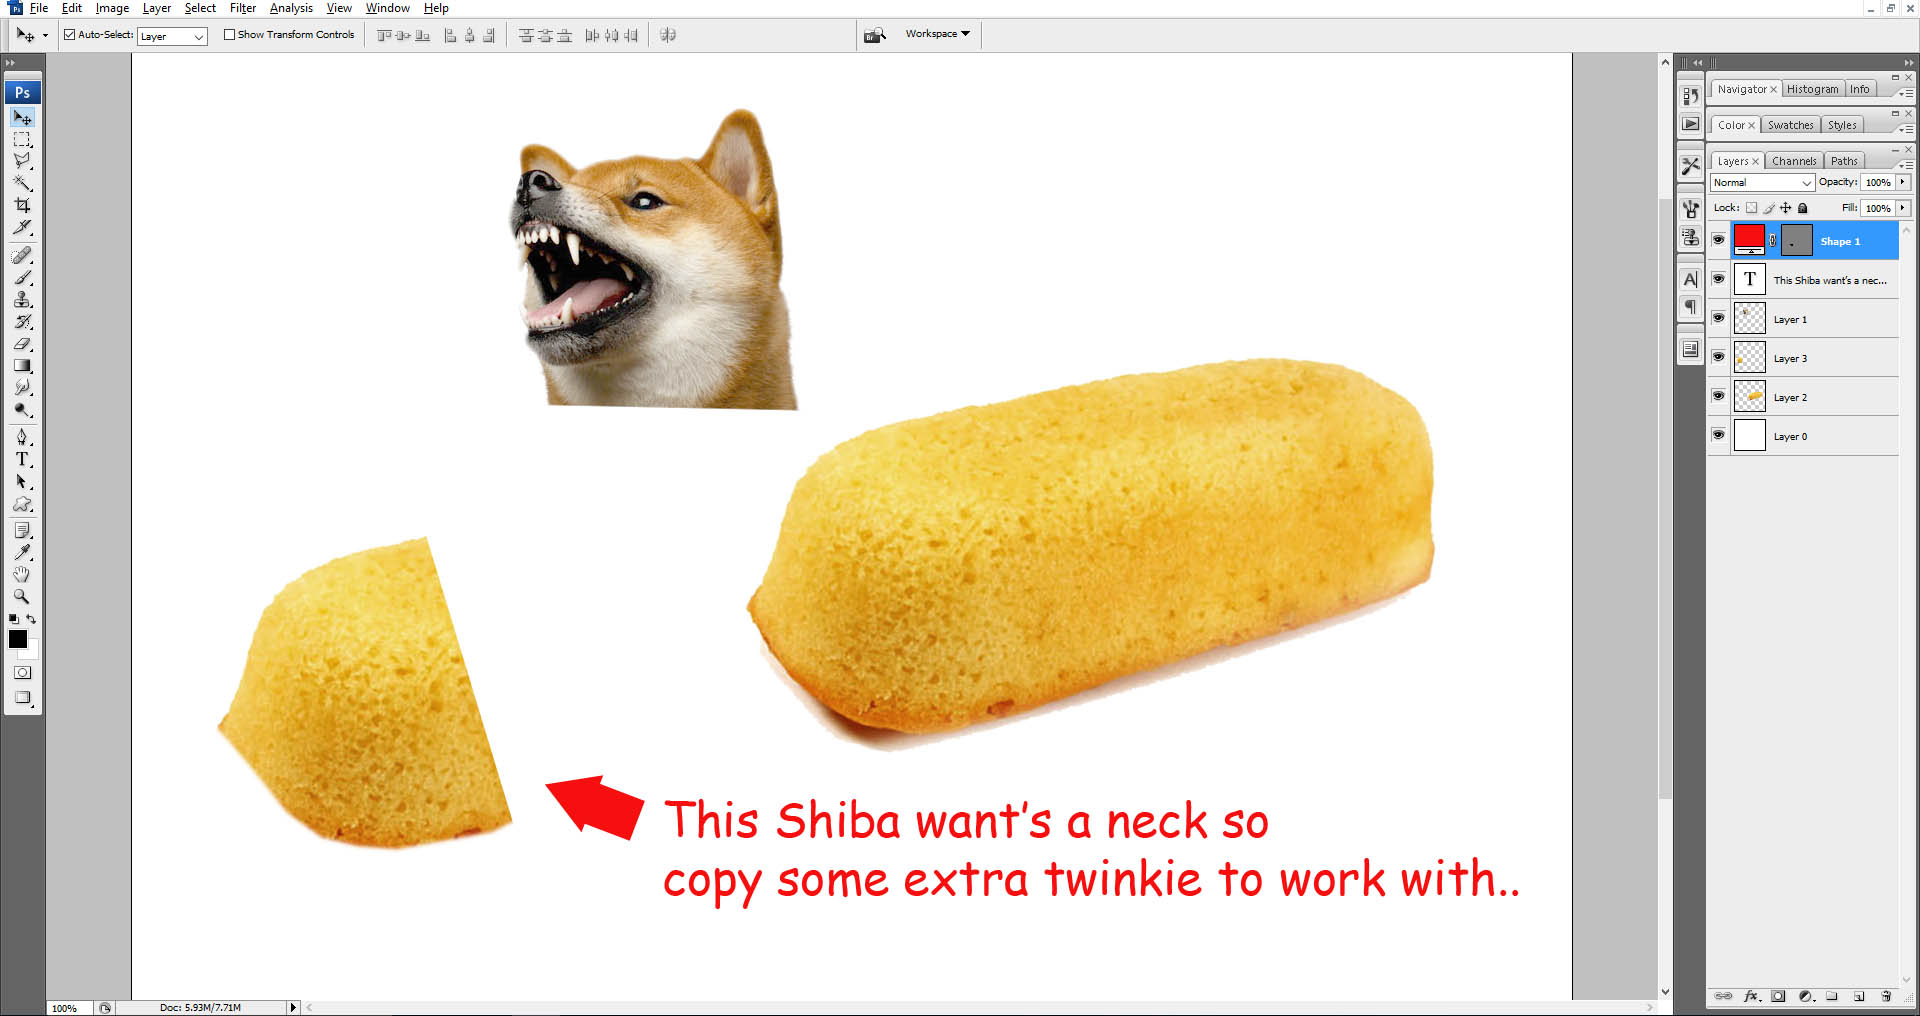Viewport: 1920px width, 1016px height.
Task: Hide Layer 2 visibility eye
Action: coord(1718,396)
